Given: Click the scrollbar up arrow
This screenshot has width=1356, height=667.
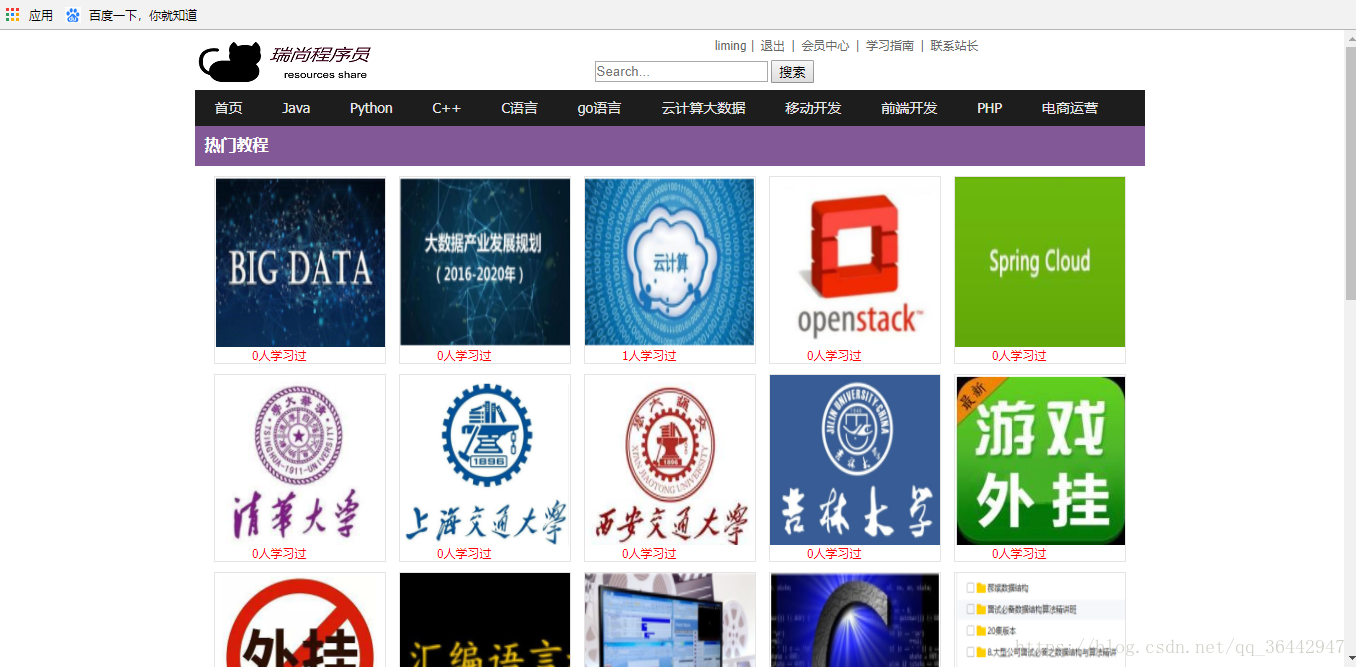Looking at the screenshot, I should tap(1350, 38).
